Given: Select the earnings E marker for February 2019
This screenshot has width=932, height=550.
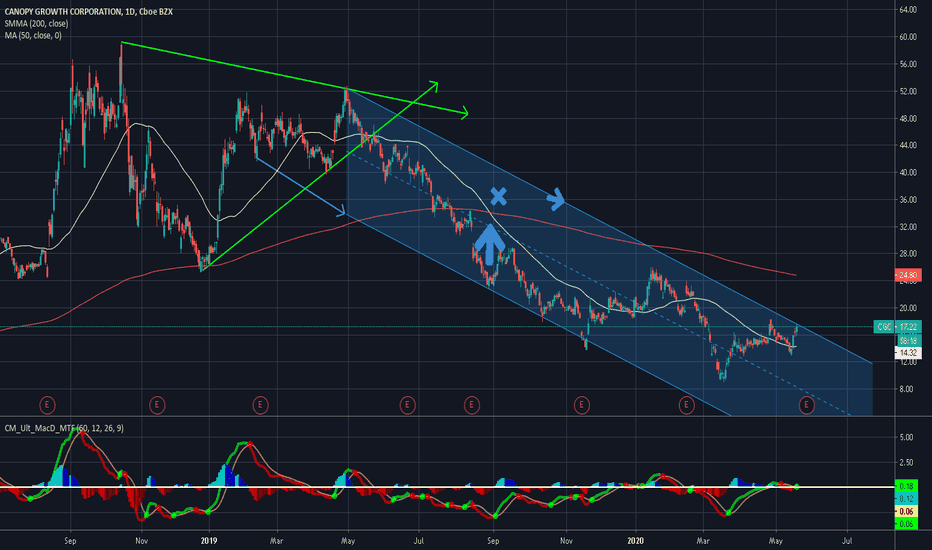Looking at the screenshot, I should tap(260, 406).
